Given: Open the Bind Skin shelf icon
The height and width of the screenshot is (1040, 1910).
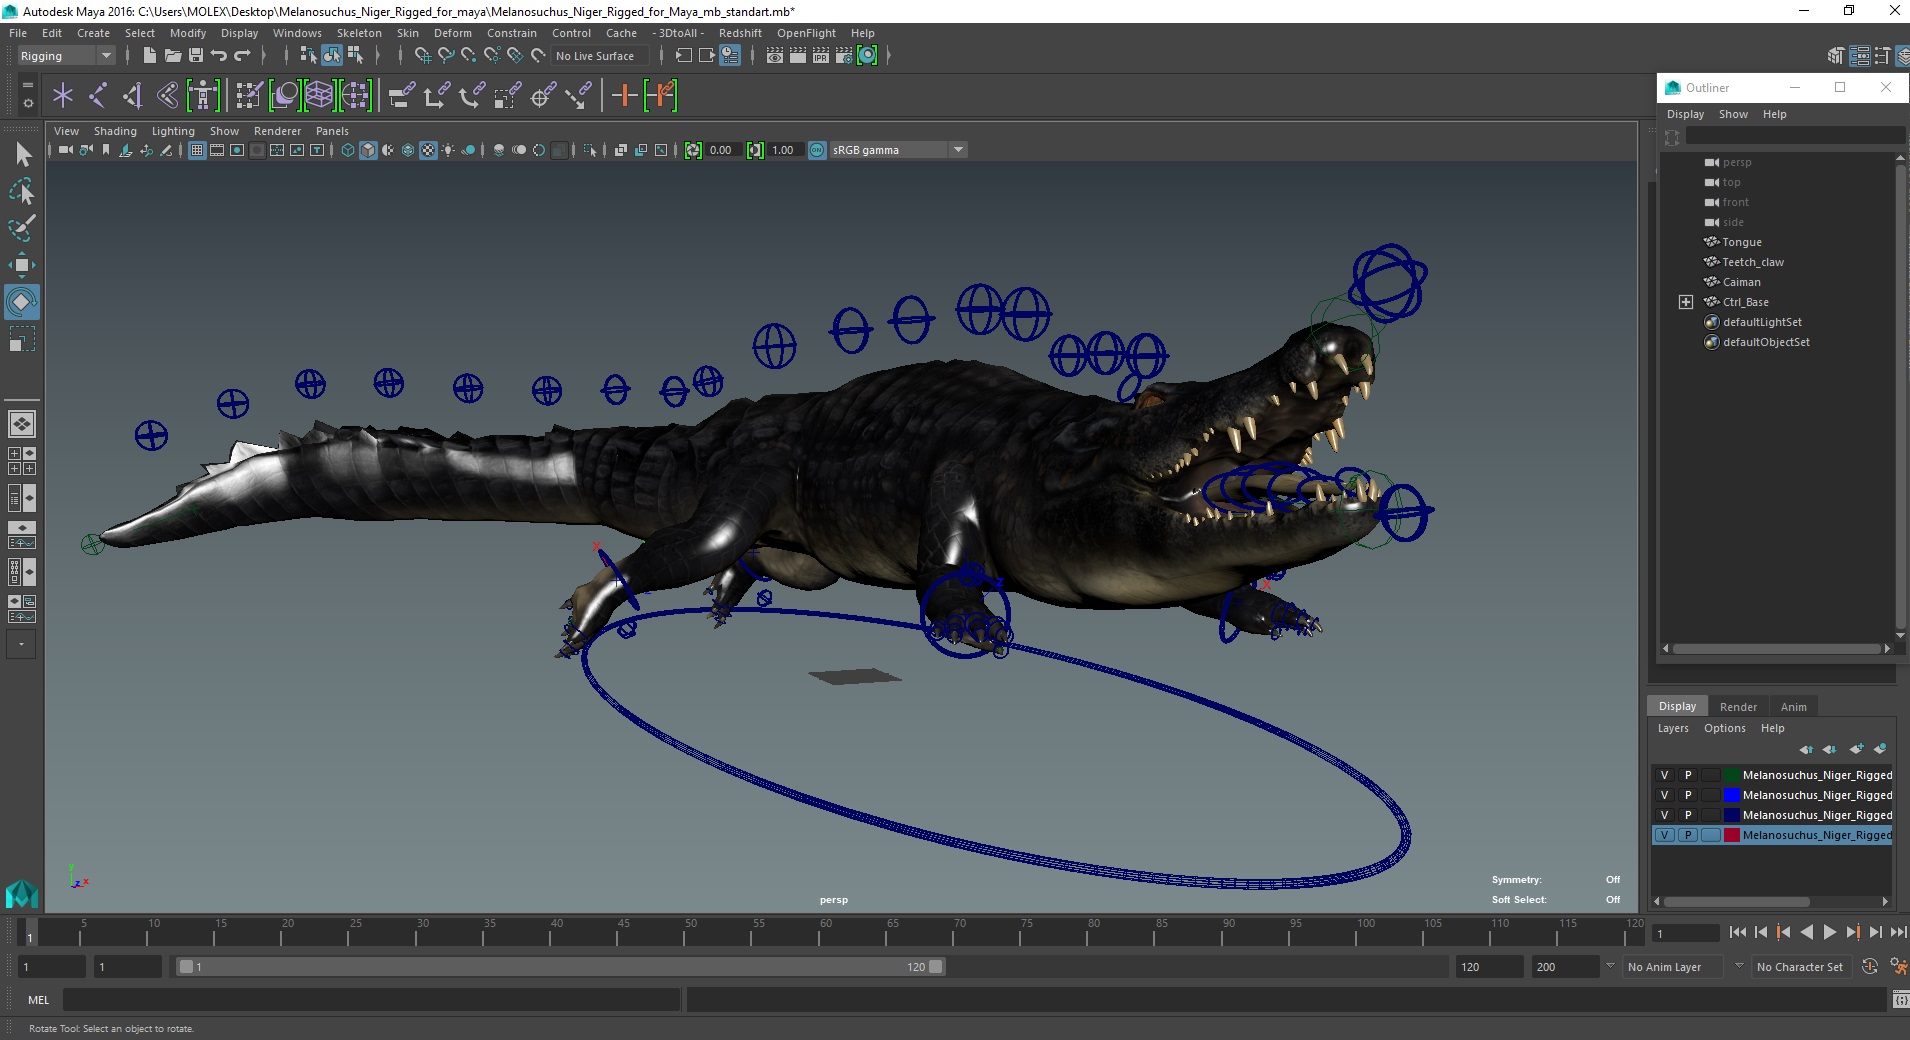Looking at the screenshot, I should (168, 95).
